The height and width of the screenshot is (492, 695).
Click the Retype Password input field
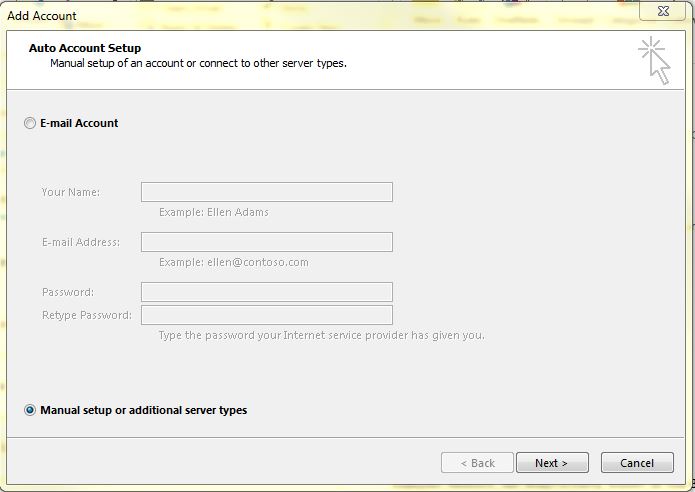[267, 315]
